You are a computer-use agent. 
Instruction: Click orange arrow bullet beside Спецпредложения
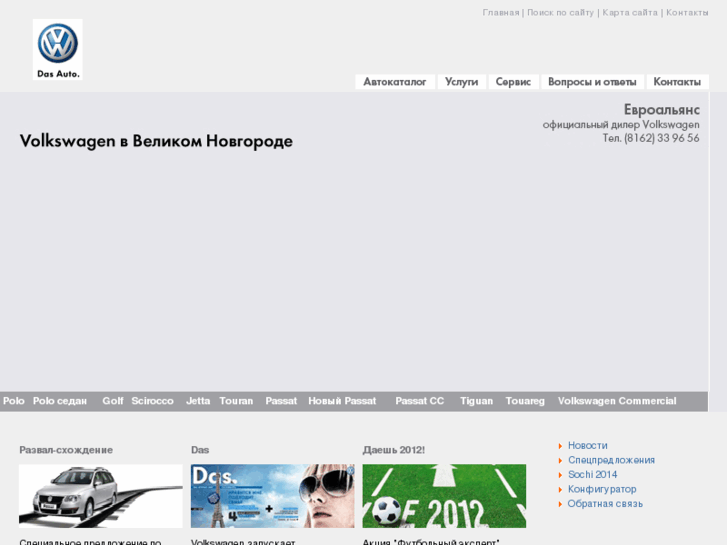(560, 461)
